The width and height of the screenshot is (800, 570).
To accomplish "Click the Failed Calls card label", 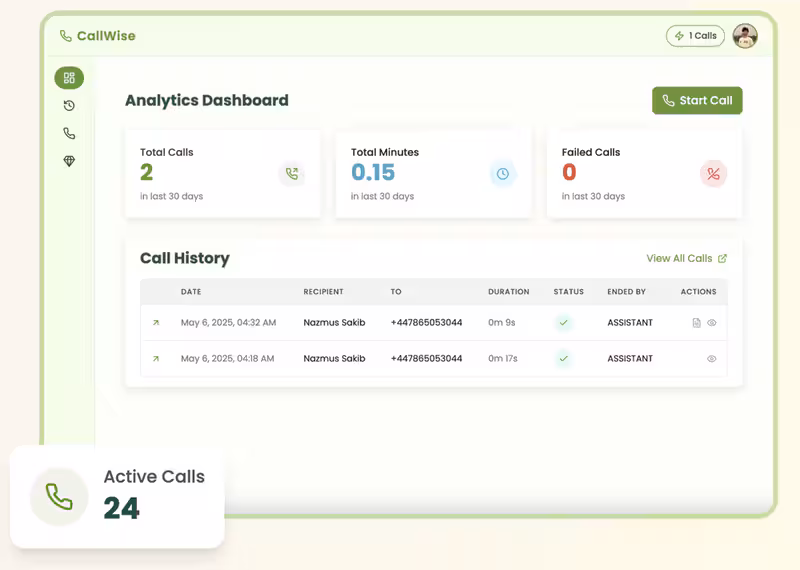I will [591, 152].
